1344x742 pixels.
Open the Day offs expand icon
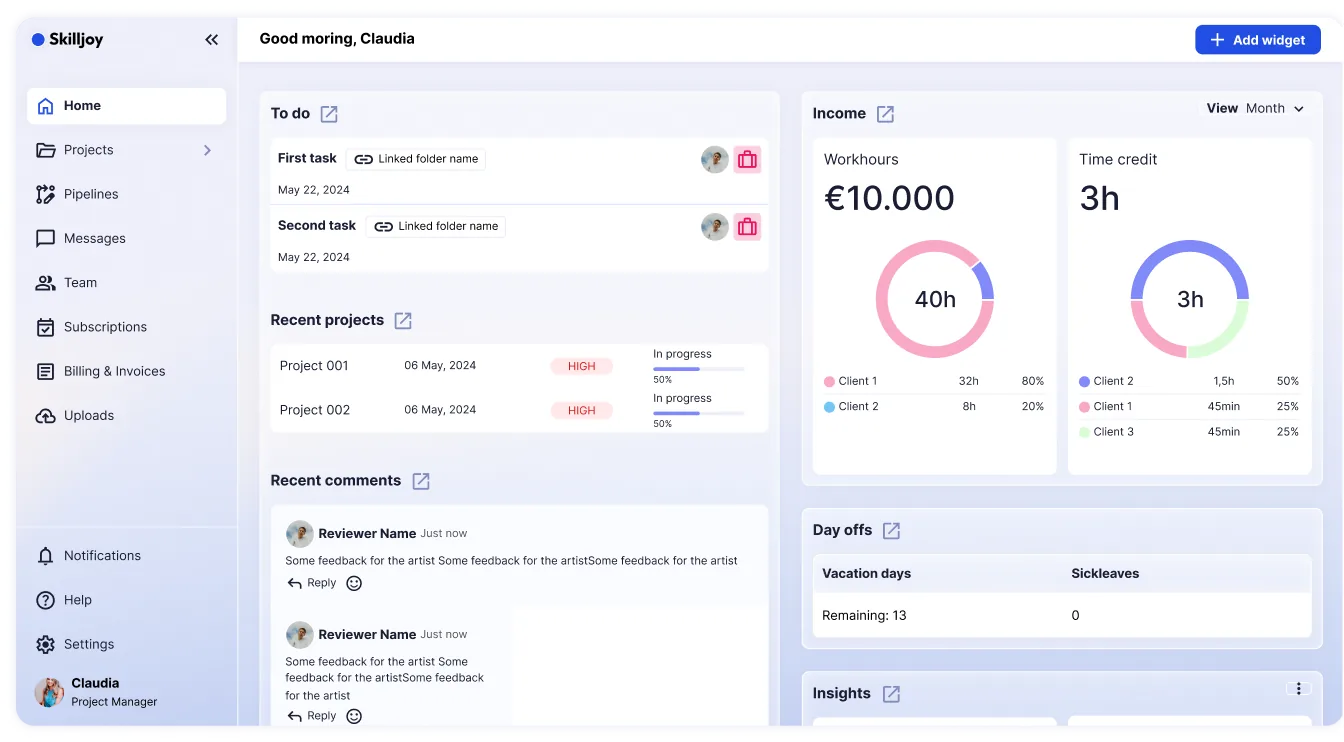click(891, 531)
